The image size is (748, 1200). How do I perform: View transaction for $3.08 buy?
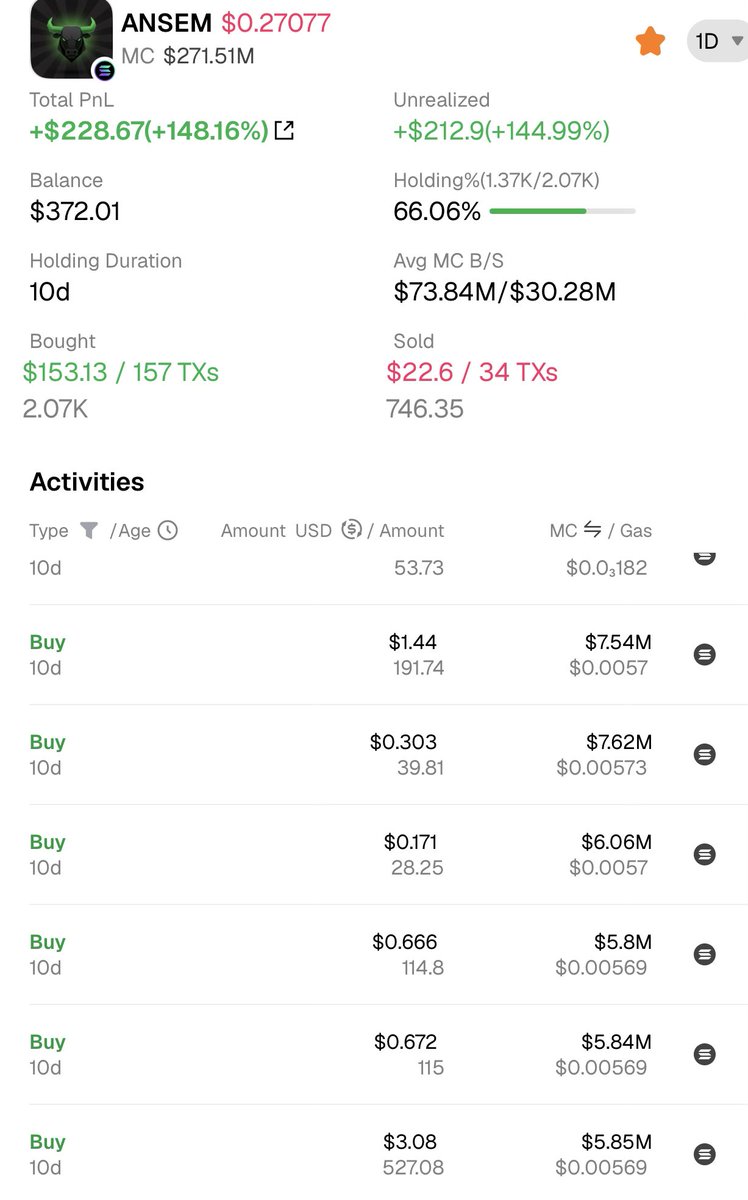pyautogui.click(x=705, y=1154)
